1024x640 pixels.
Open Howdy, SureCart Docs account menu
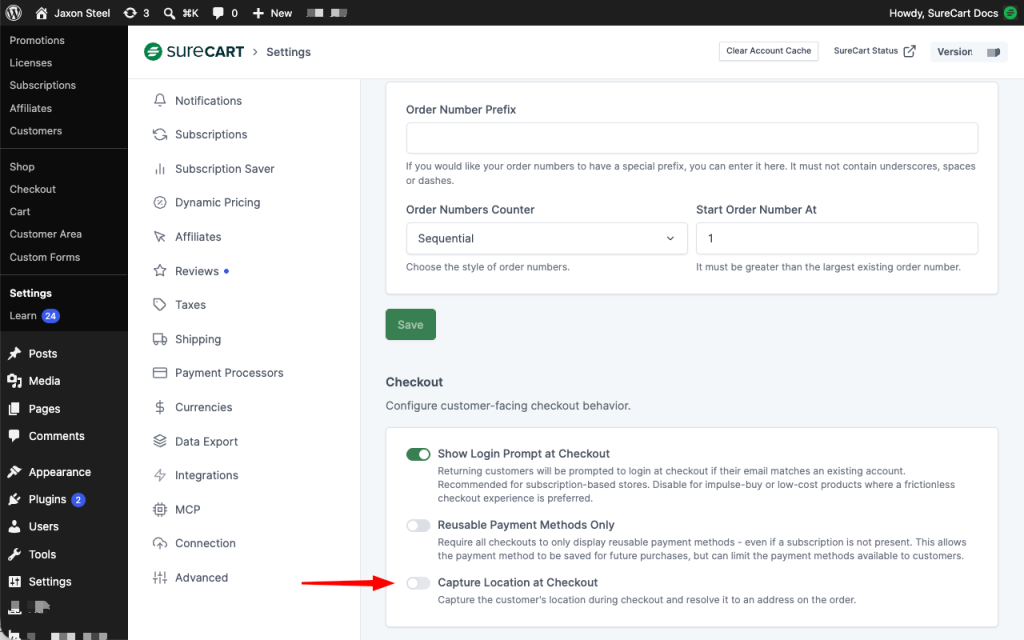pyautogui.click(x=952, y=13)
